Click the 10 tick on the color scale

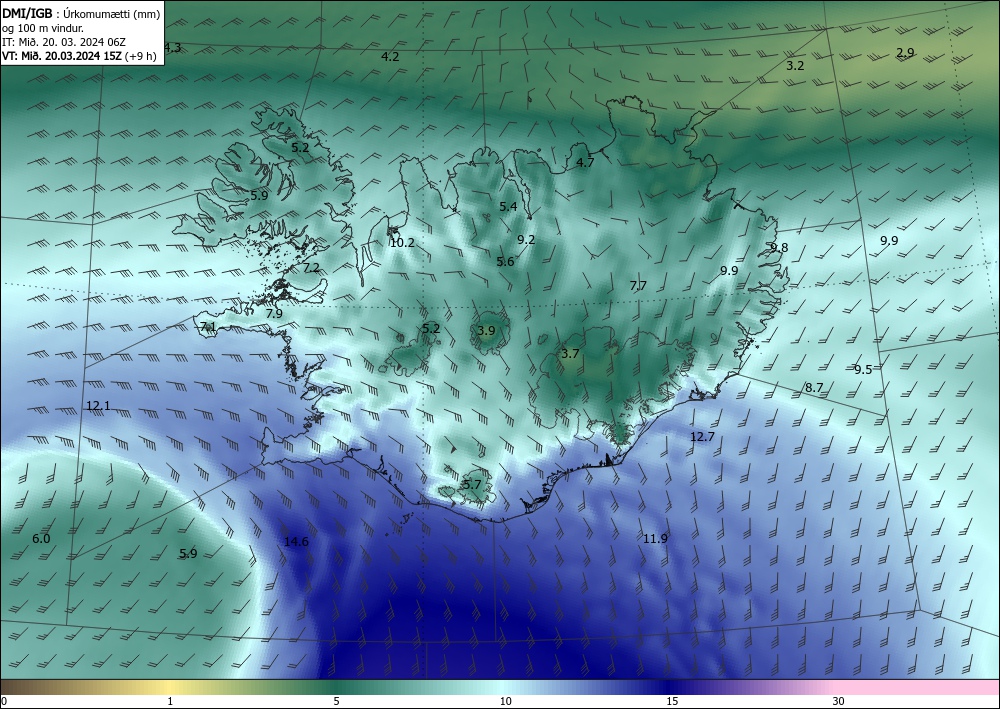pos(506,701)
